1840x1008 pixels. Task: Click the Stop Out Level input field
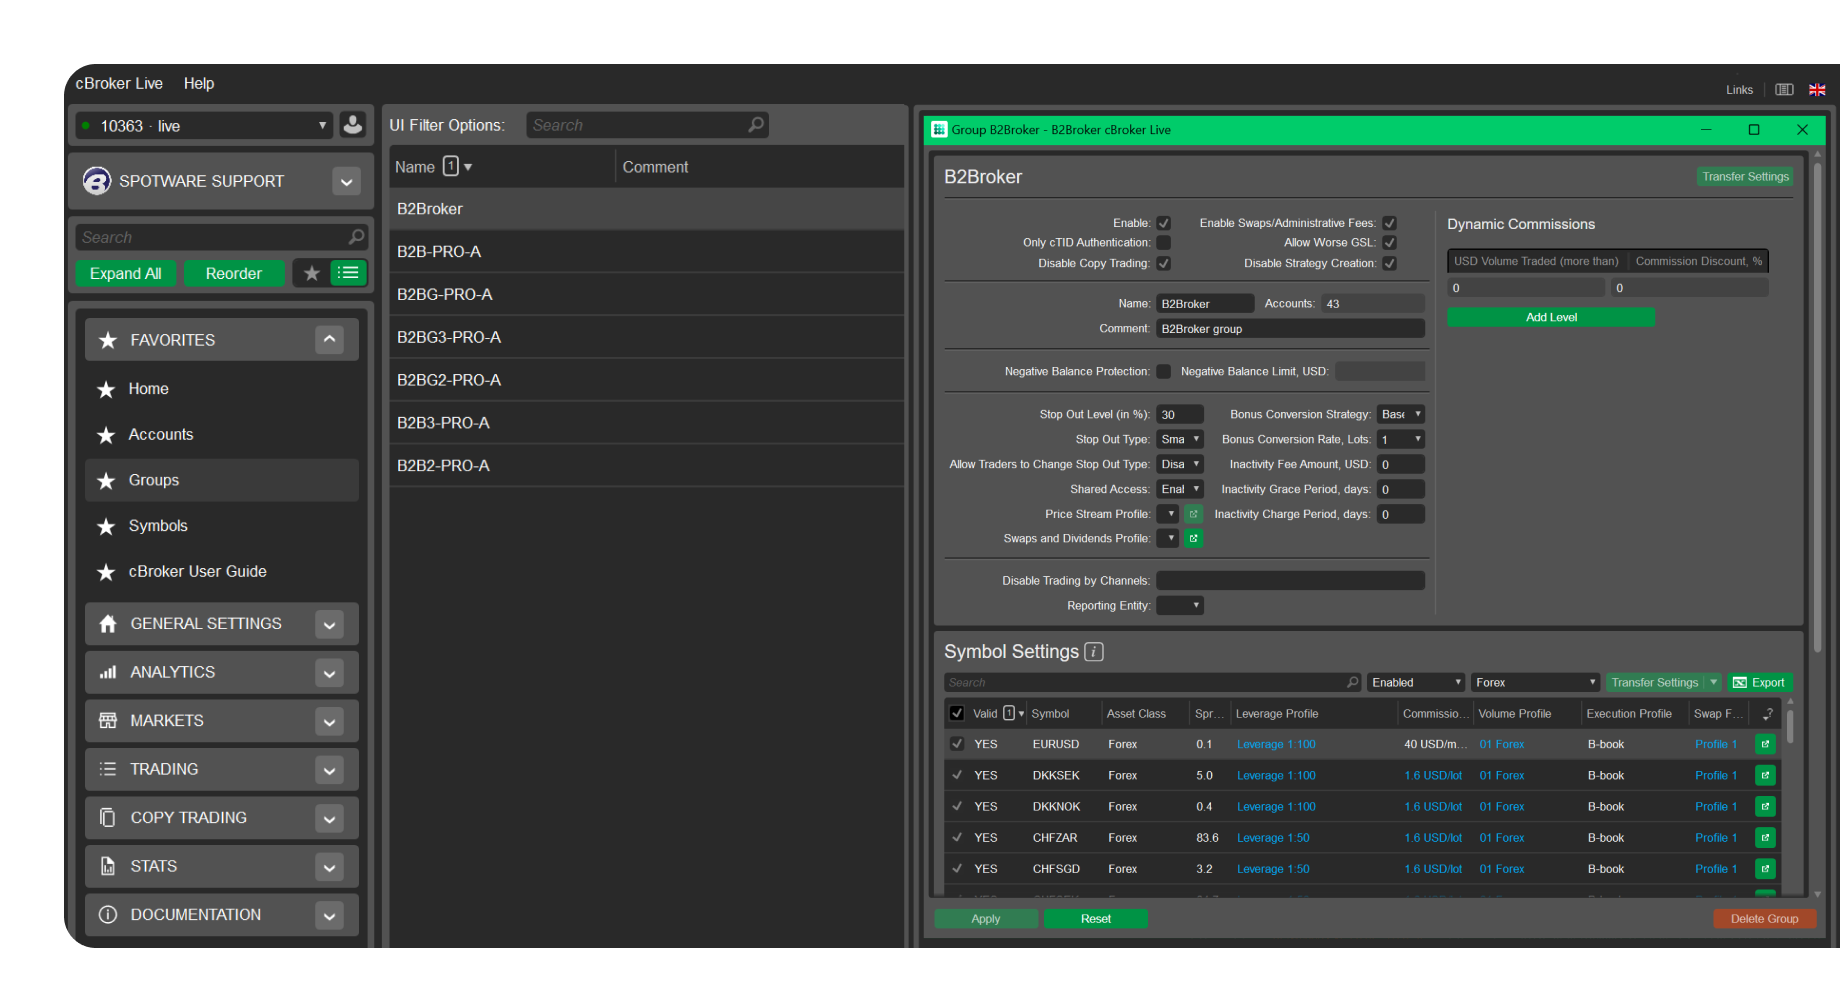pos(1180,414)
